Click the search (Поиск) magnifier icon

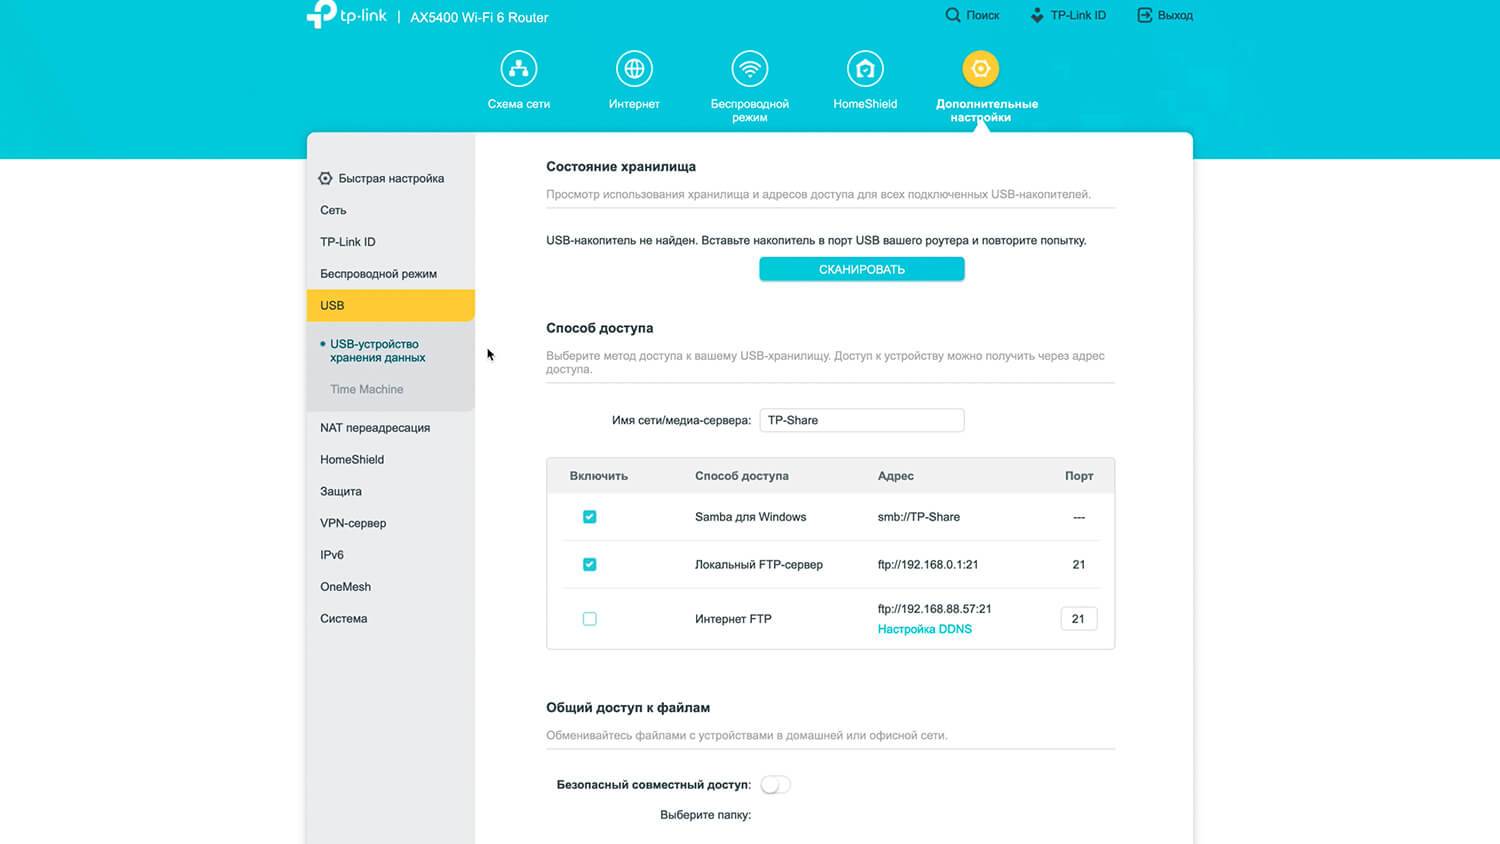coord(953,15)
